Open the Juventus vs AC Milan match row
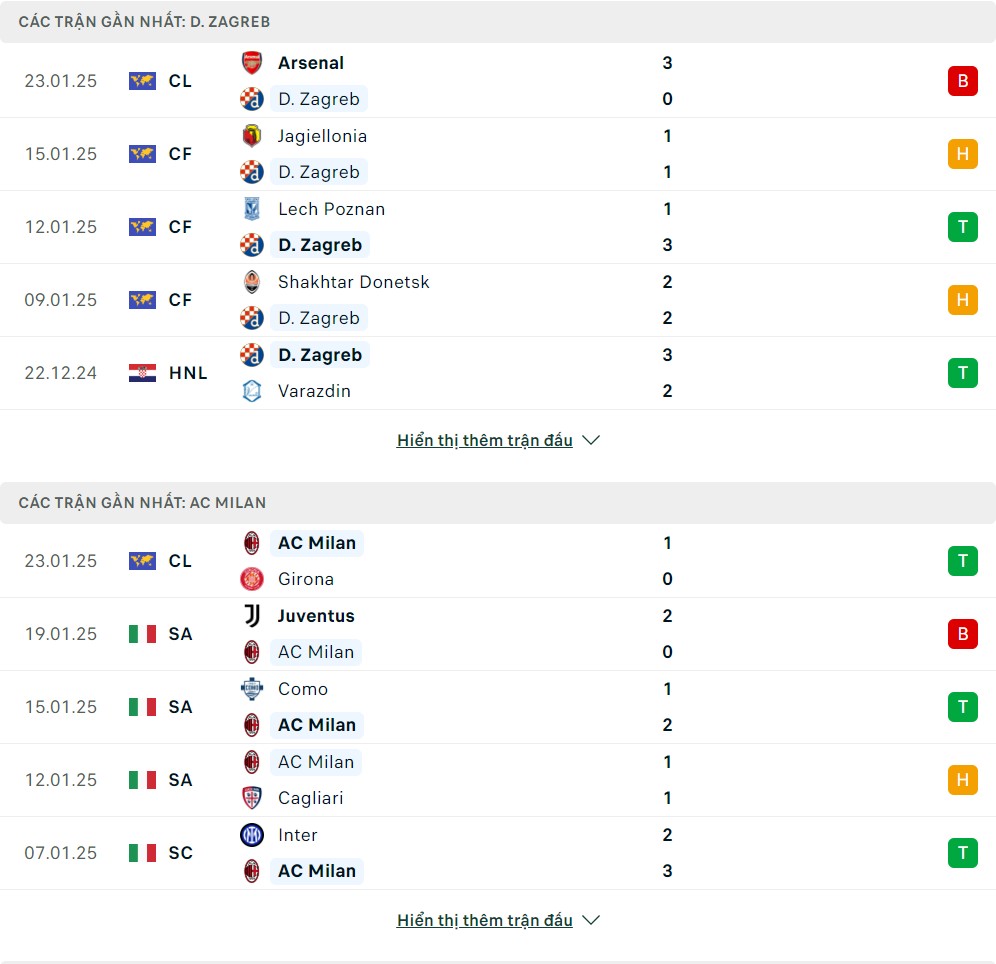 pyautogui.click(x=498, y=634)
